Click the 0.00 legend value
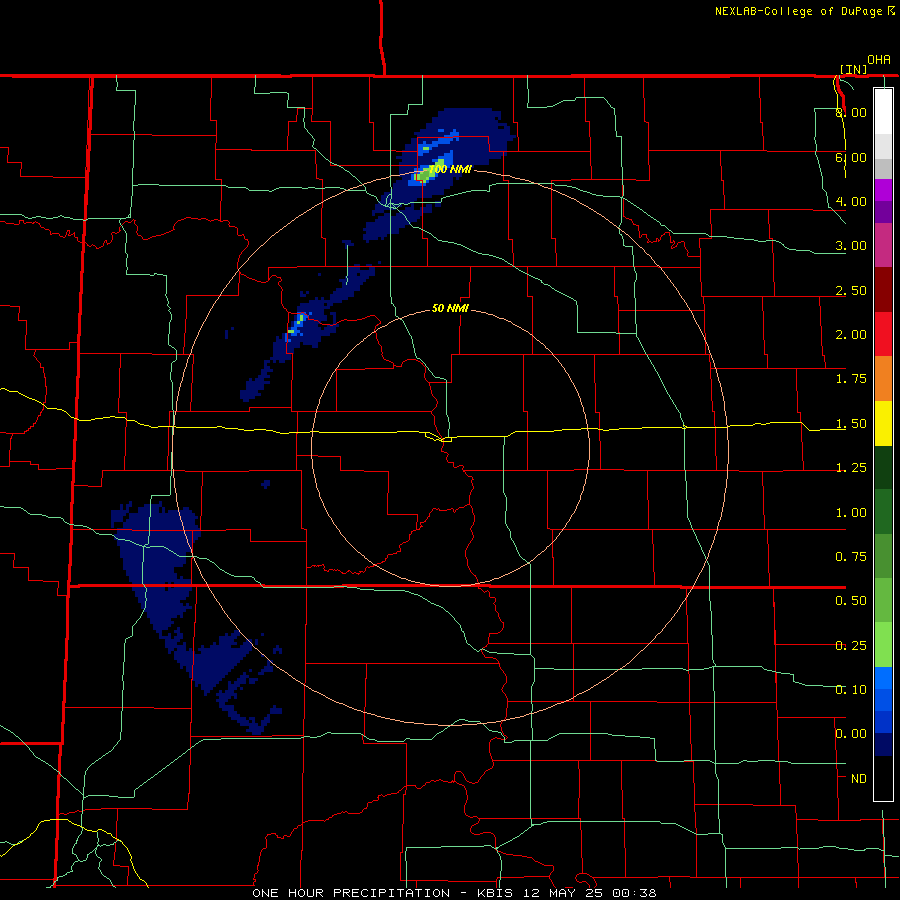The width and height of the screenshot is (900, 900). tap(851, 734)
